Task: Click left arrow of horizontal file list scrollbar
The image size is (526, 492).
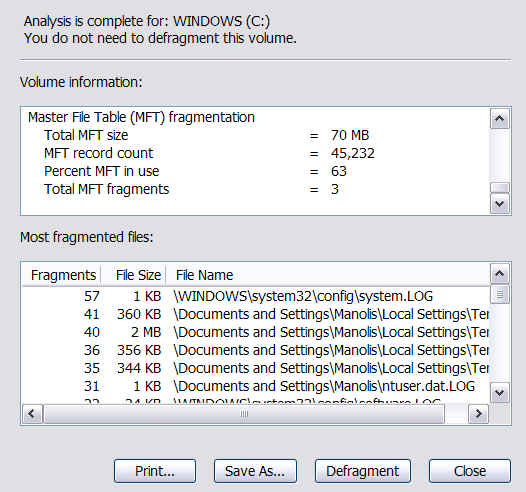Action: pyautogui.click(x=33, y=414)
